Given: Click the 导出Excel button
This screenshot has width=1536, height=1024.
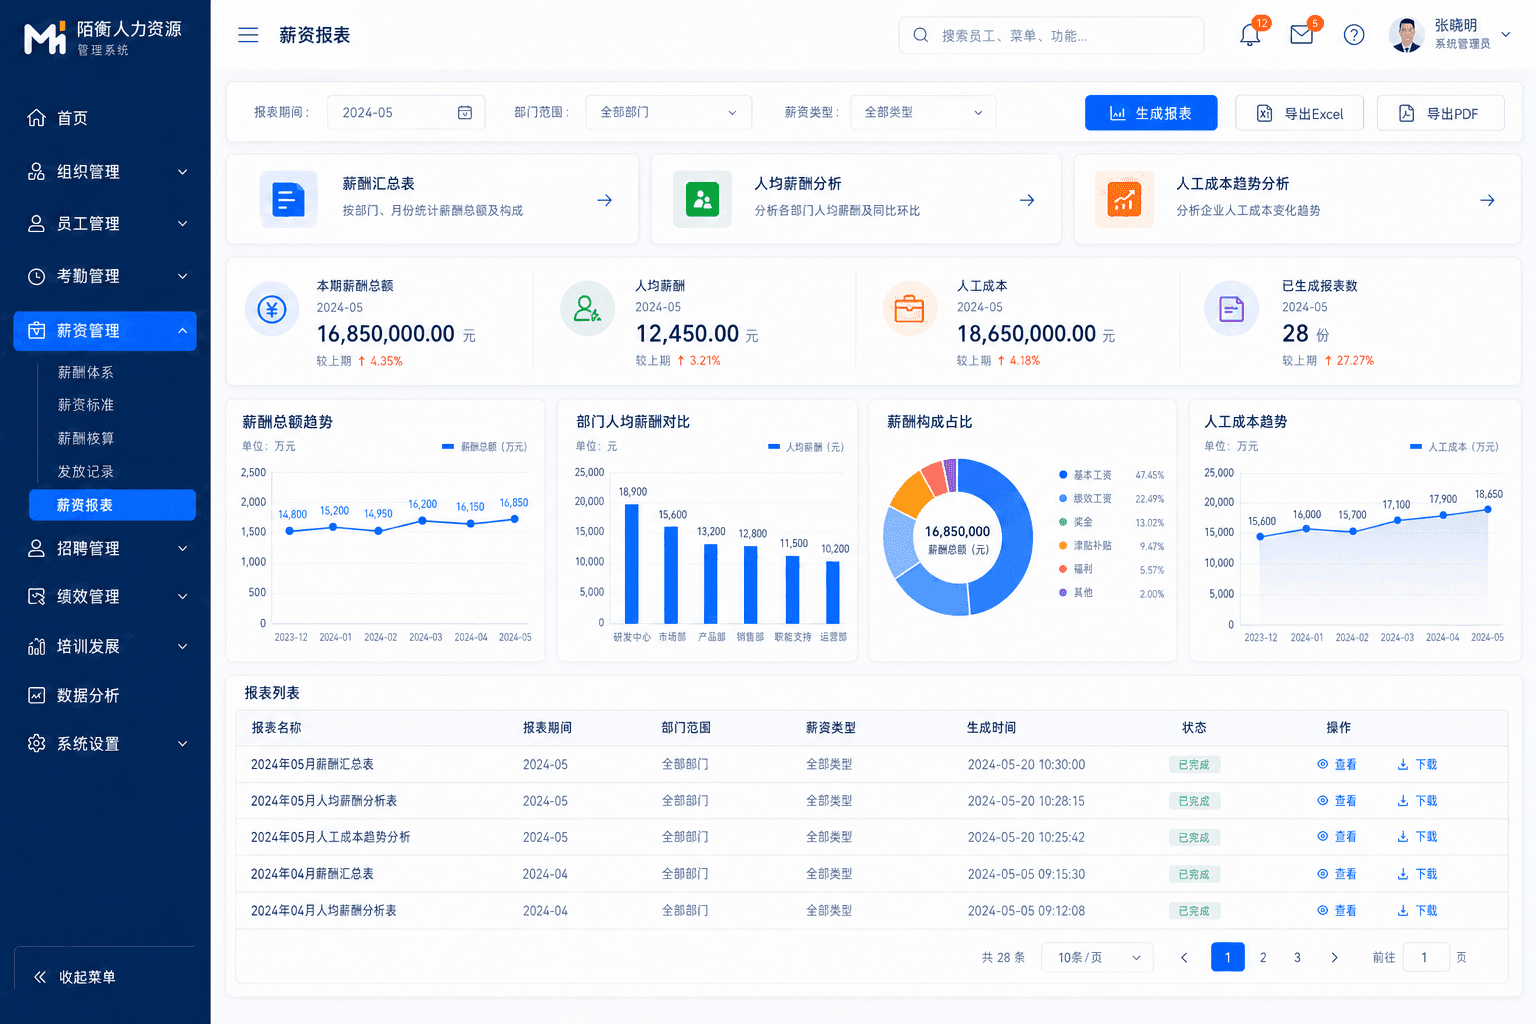Looking at the screenshot, I should click(x=1300, y=113).
